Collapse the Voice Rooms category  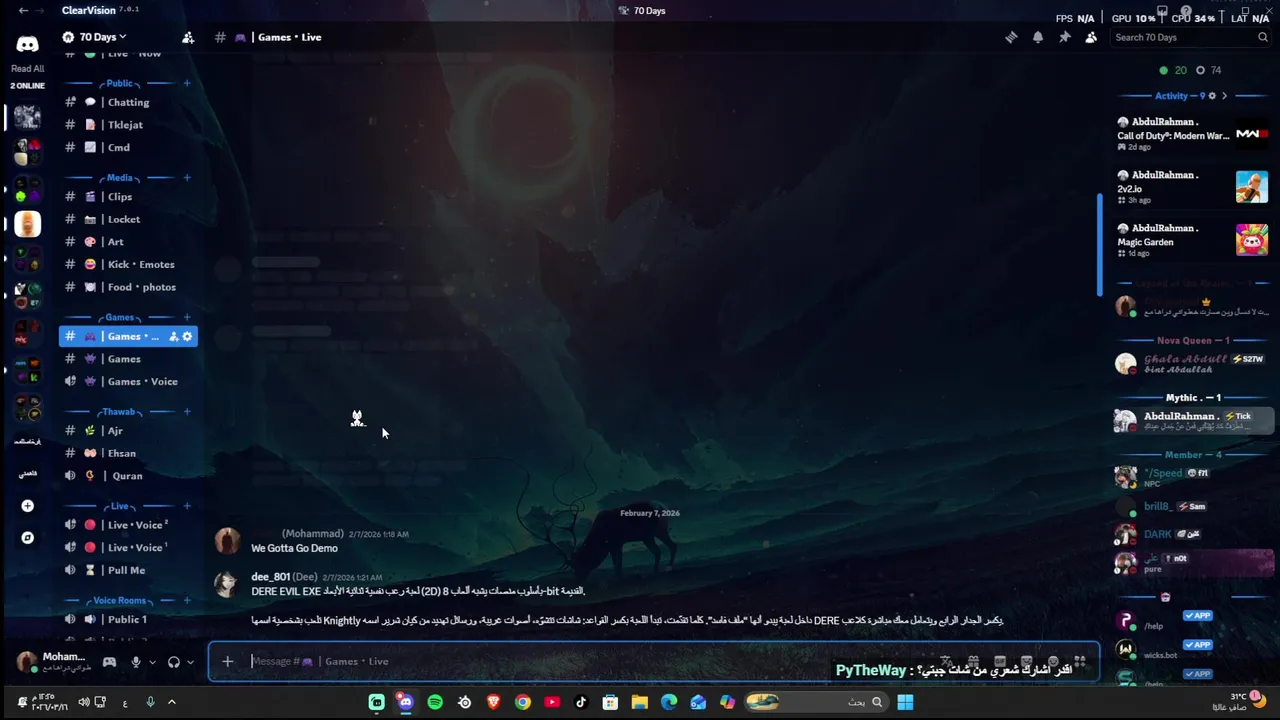[x=120, y=600]
